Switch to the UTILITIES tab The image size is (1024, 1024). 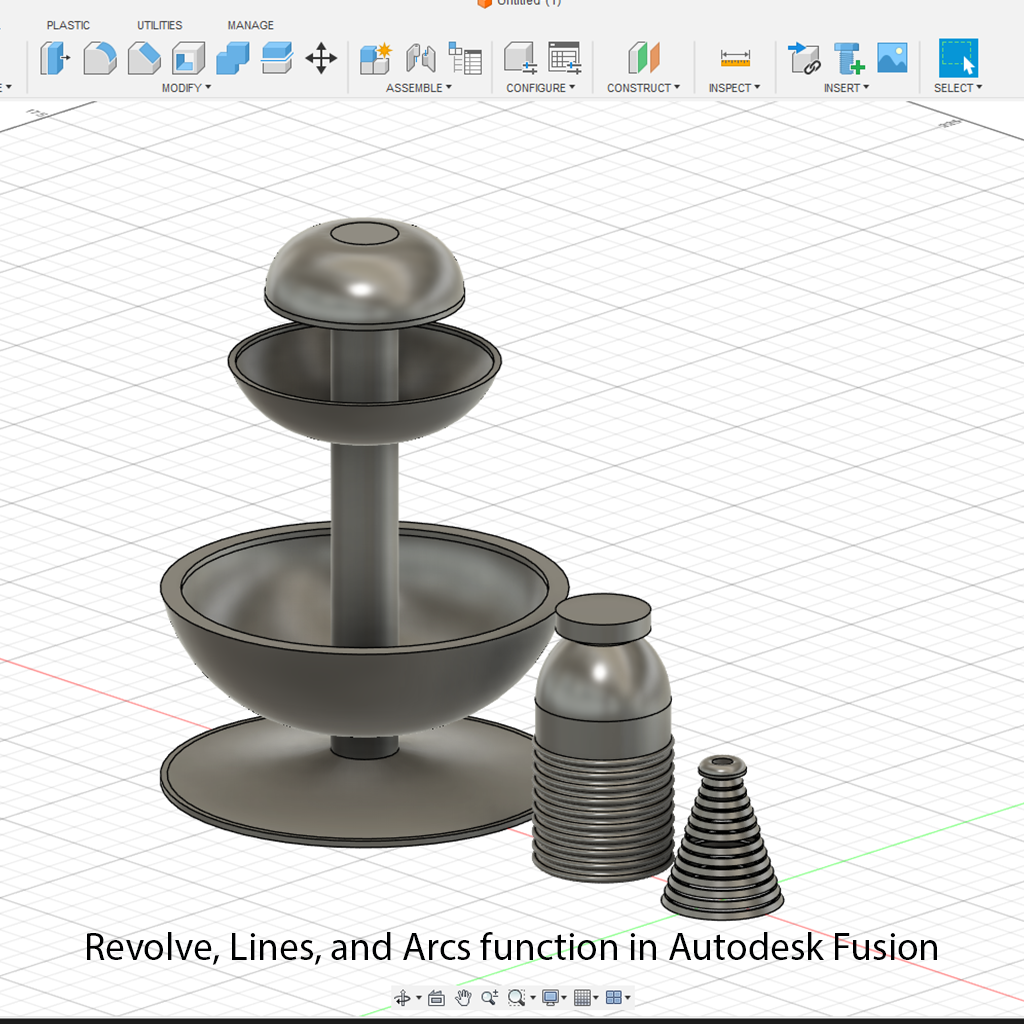pos(160,25)
